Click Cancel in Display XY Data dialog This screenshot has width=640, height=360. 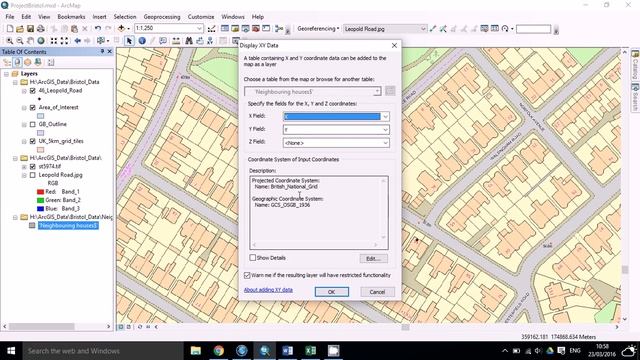tap(377, 292)
